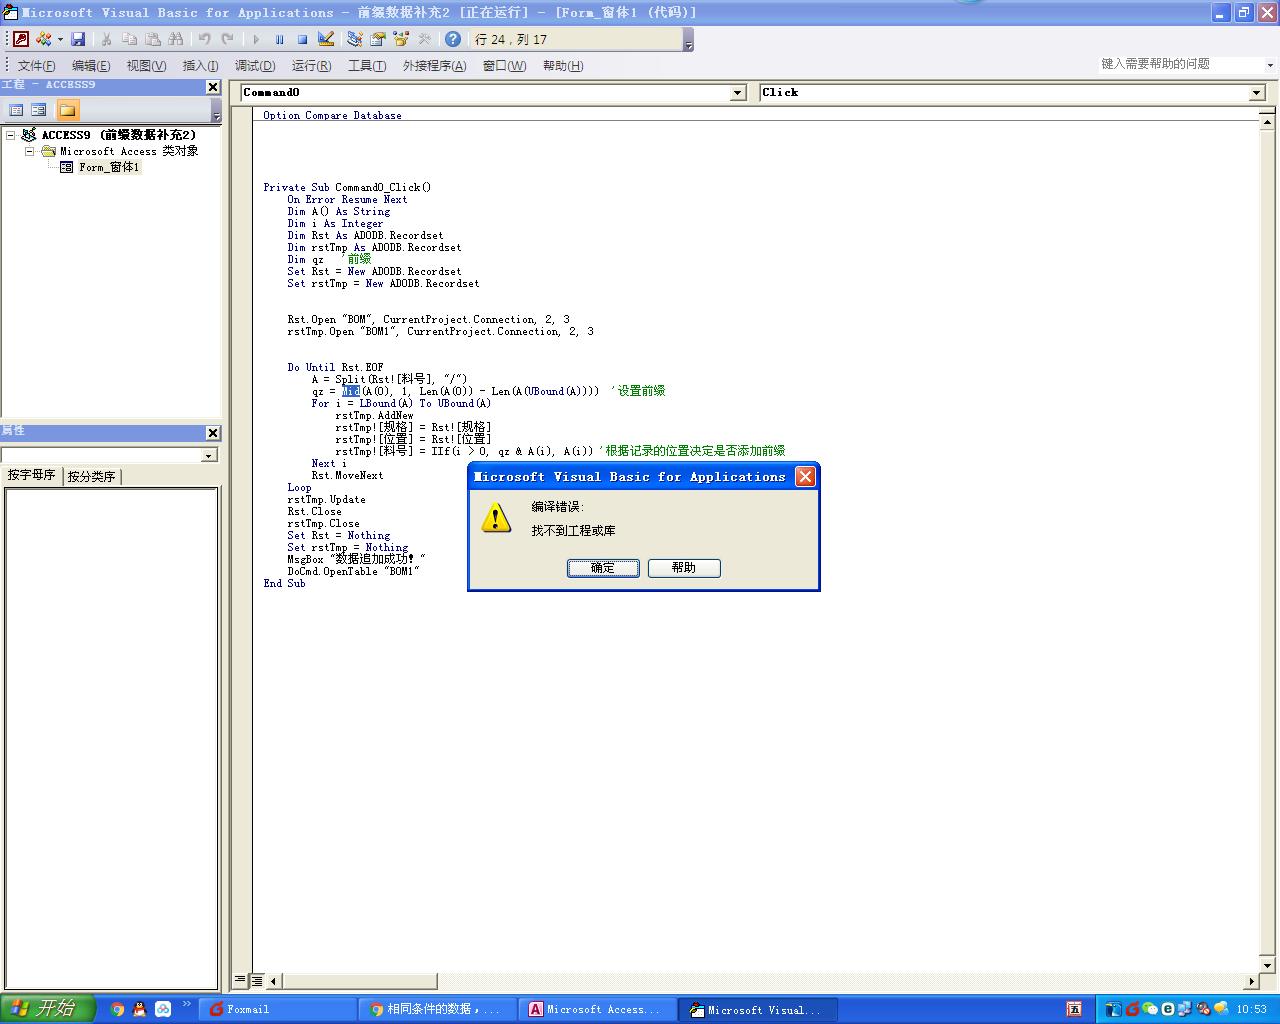Click the system tray clock 10:53

pyautogui.click(x=1251, y=1010)
